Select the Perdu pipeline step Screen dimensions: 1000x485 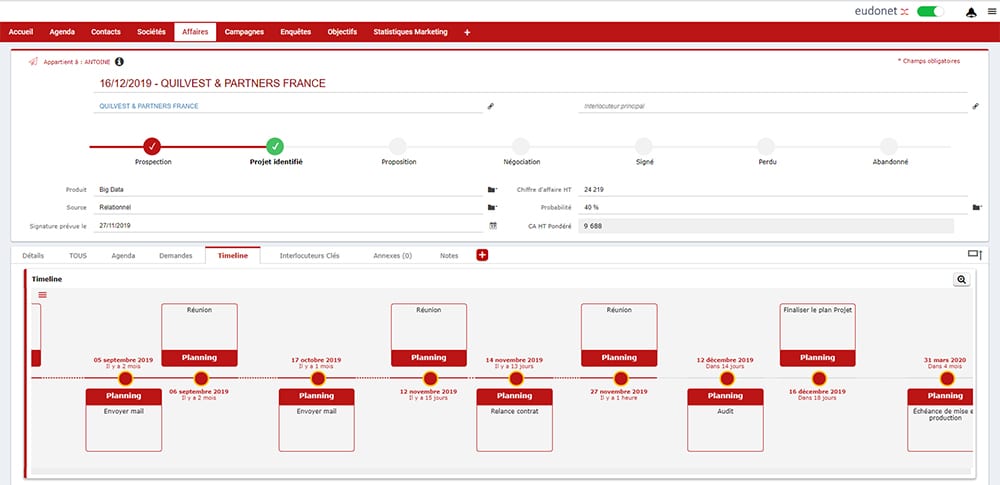click(x=766, y=146)
